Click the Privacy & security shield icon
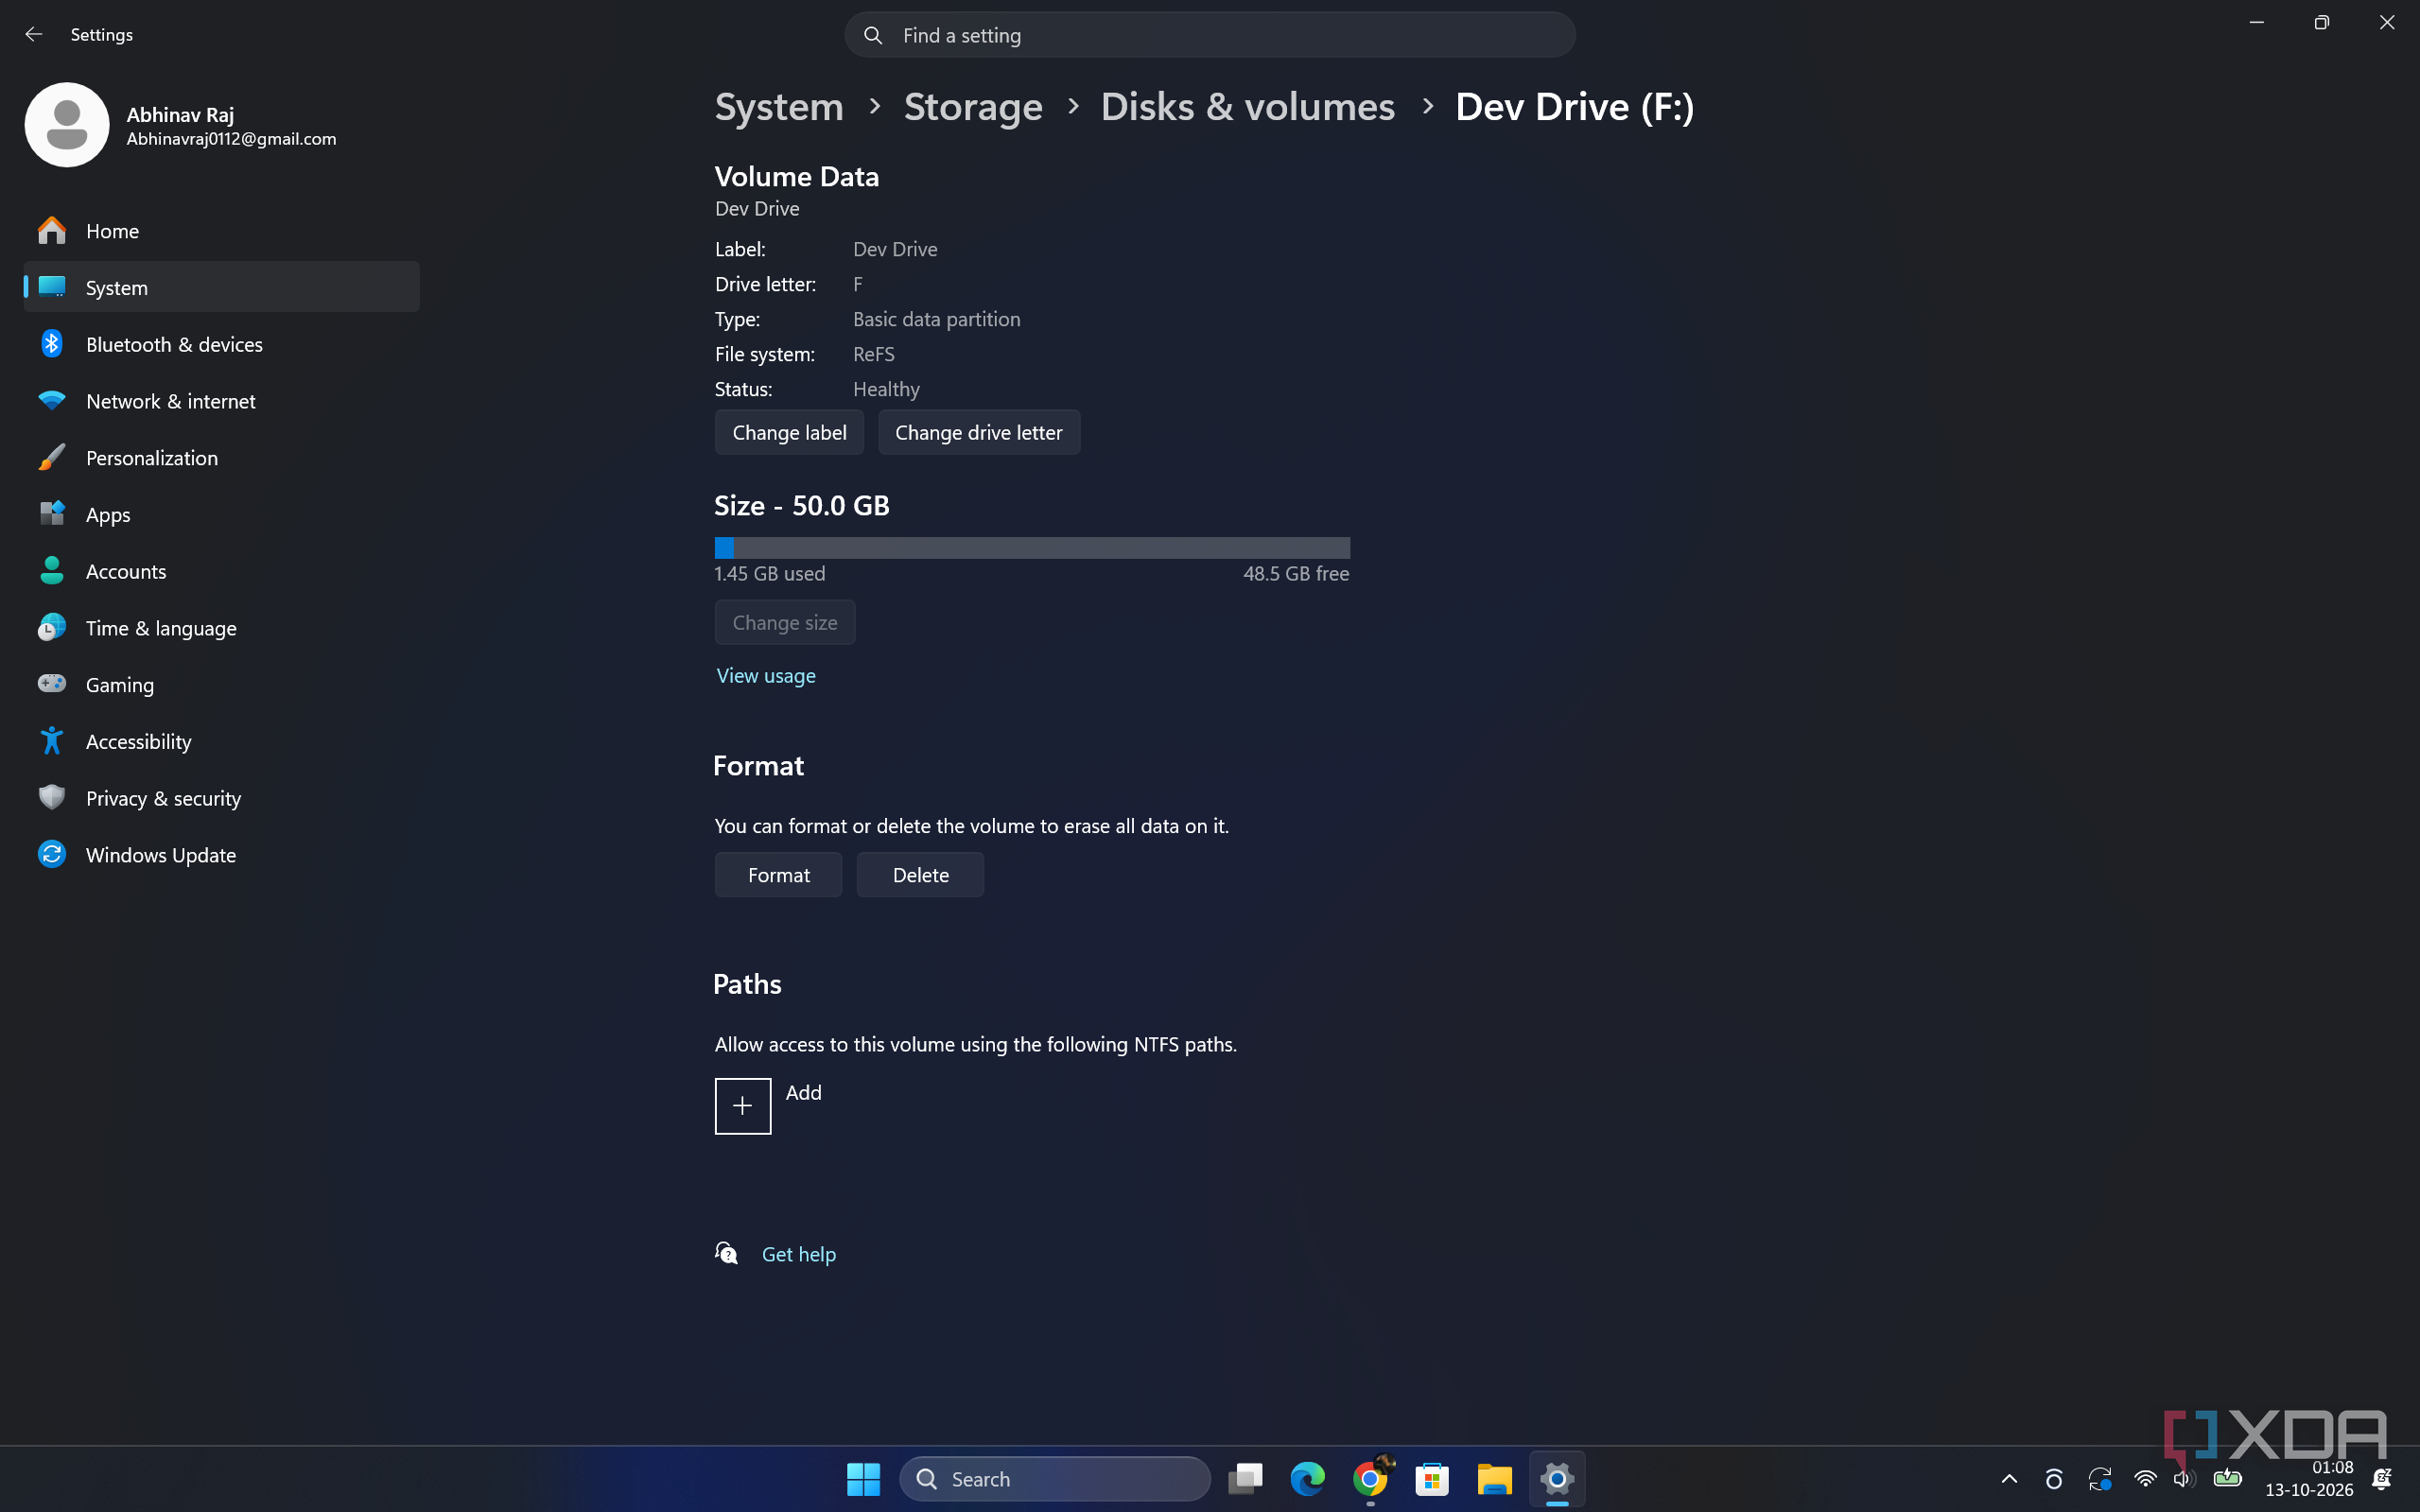The image size is (2420, 1512). 52,798
